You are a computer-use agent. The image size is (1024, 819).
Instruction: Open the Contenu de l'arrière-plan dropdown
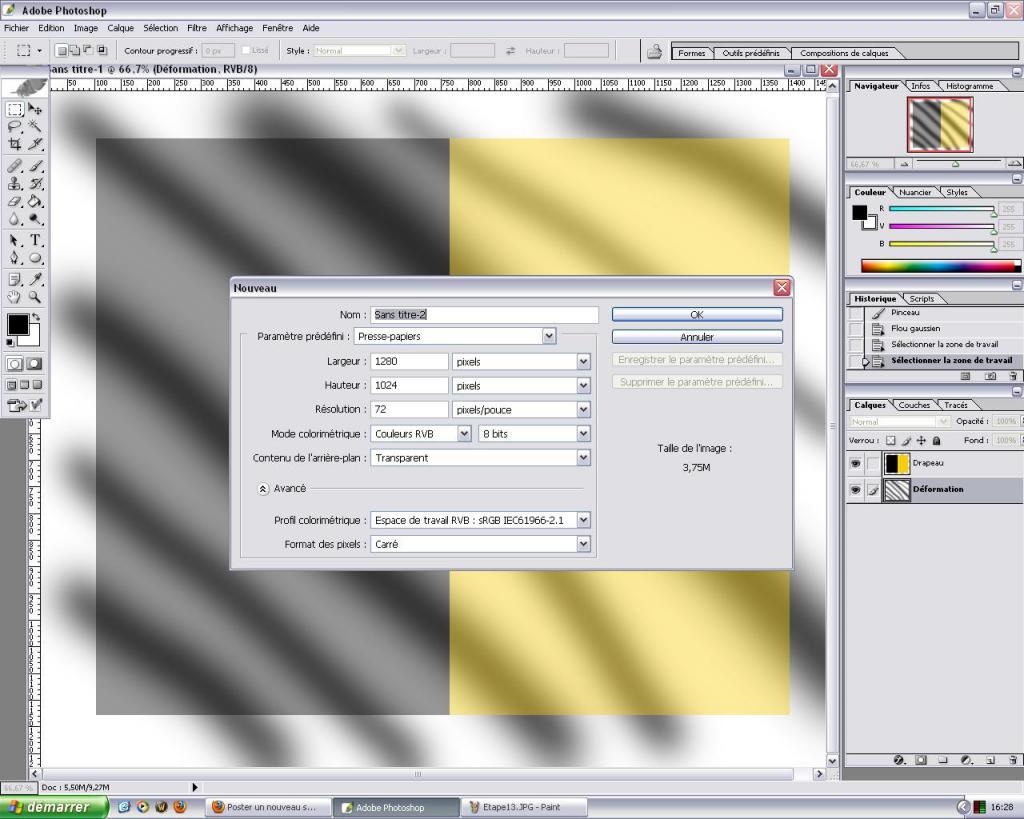coord(583,458)
